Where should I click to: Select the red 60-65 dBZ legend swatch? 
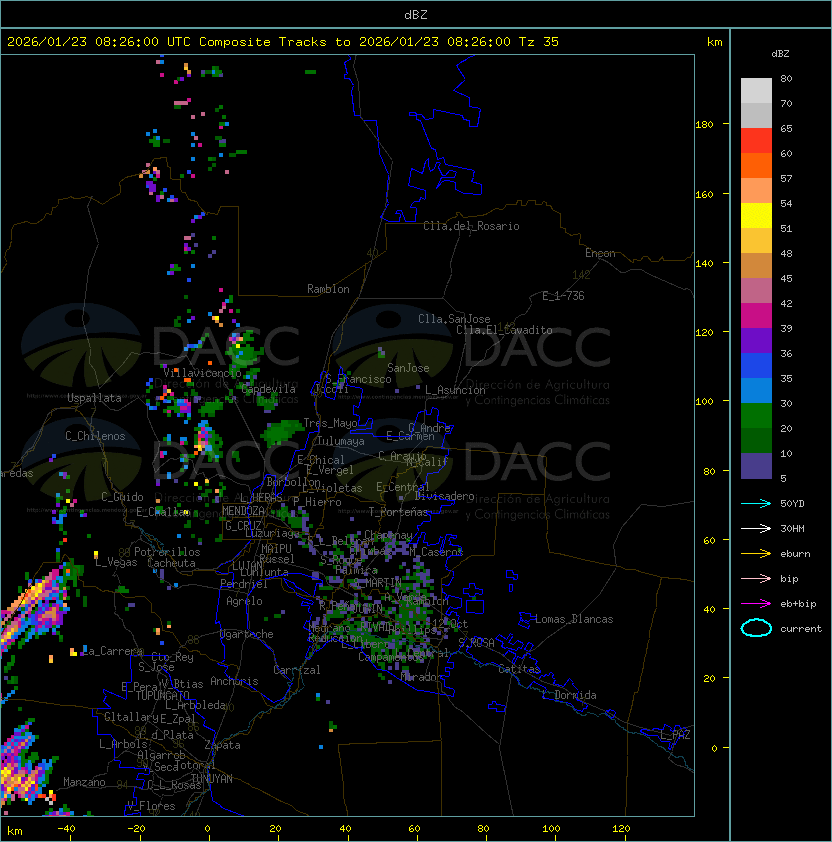(x=756, y=141)
